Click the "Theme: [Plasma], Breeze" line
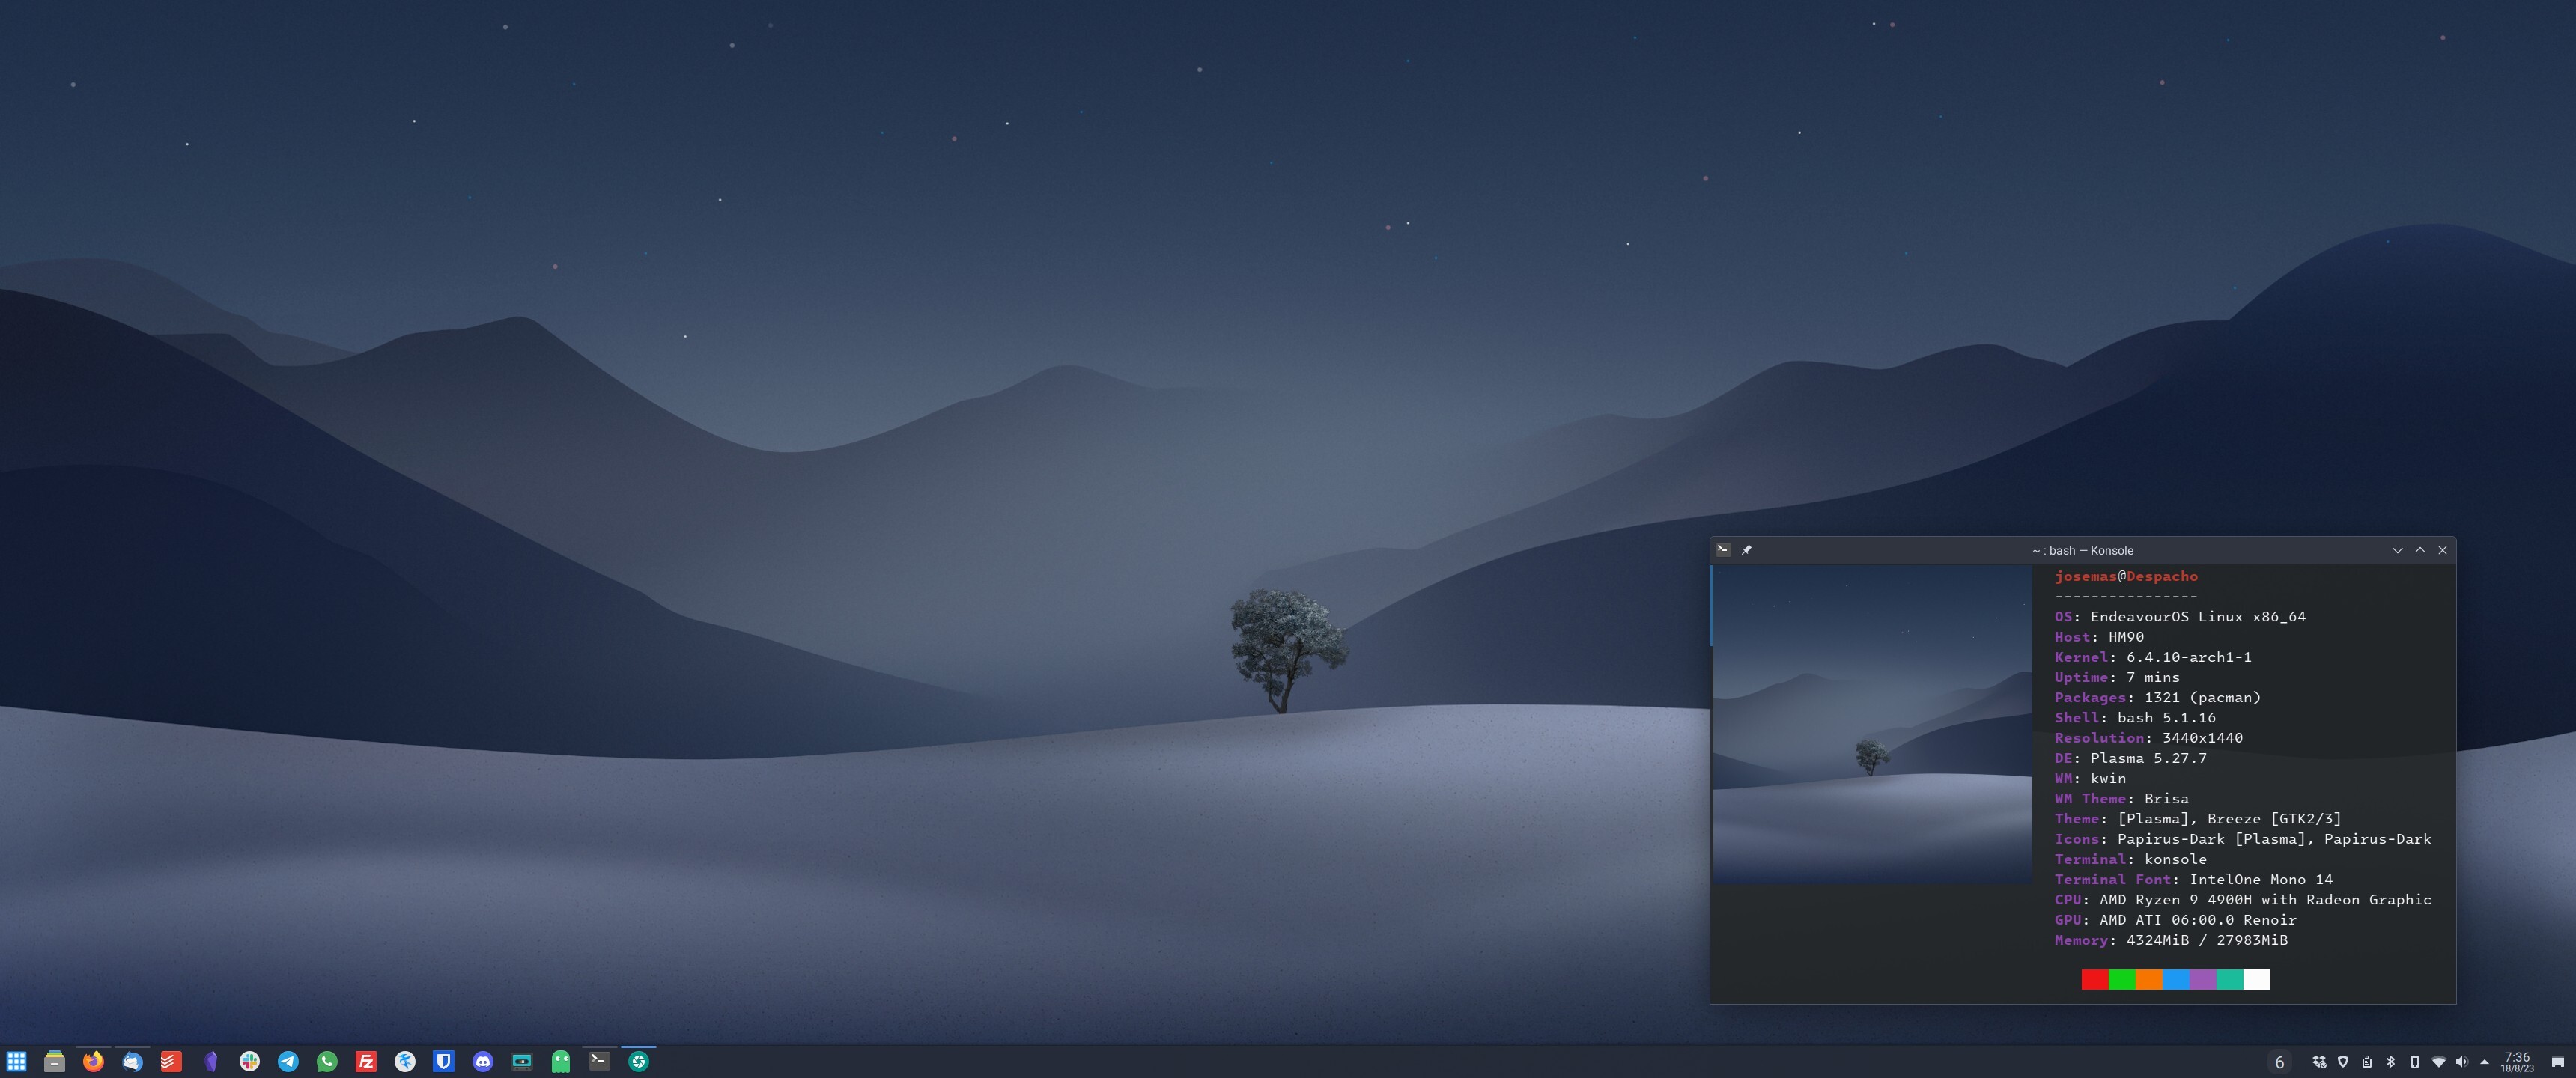 2198,819
